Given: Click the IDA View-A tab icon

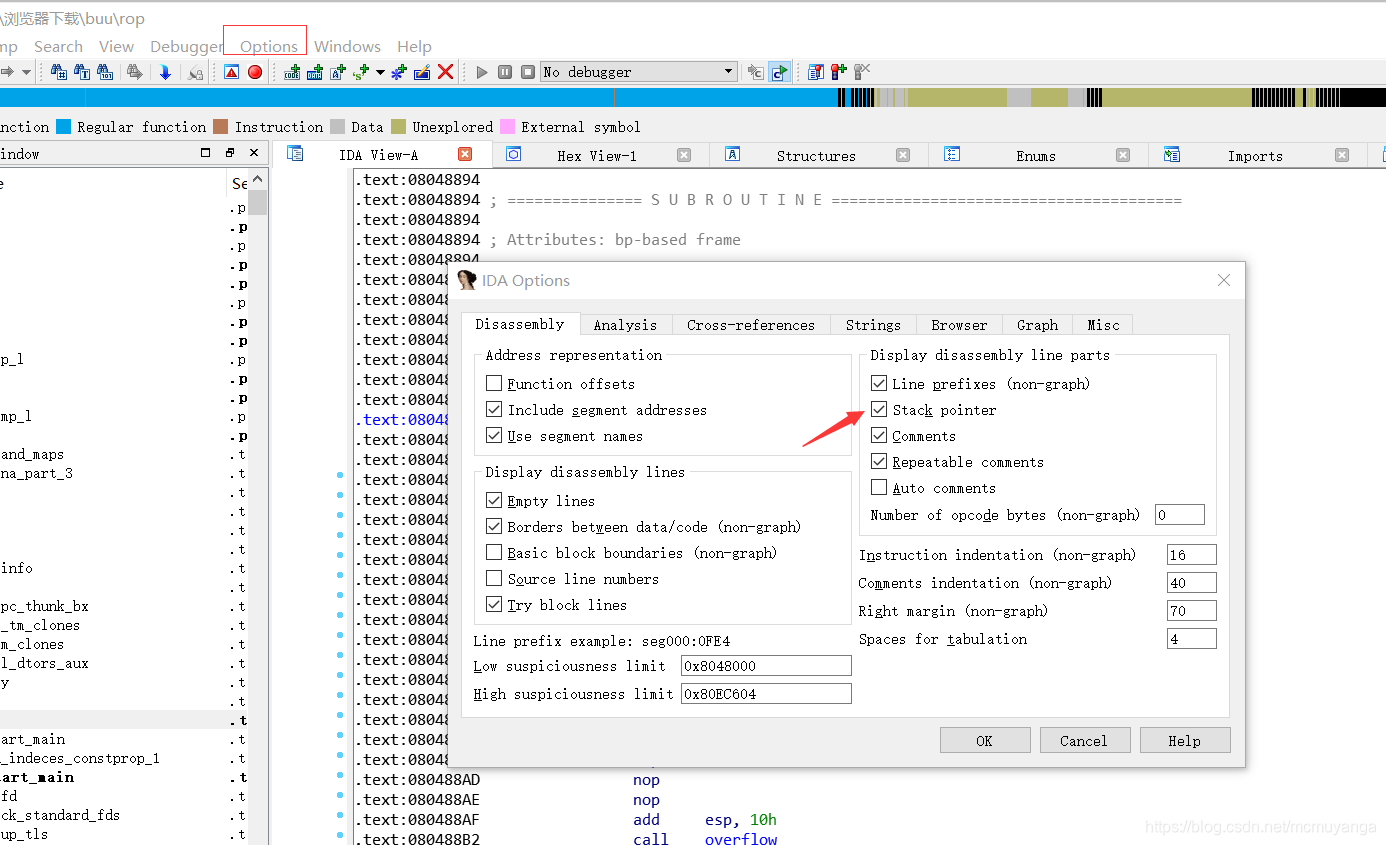Looking at the screenshot, I should (295, 153).
